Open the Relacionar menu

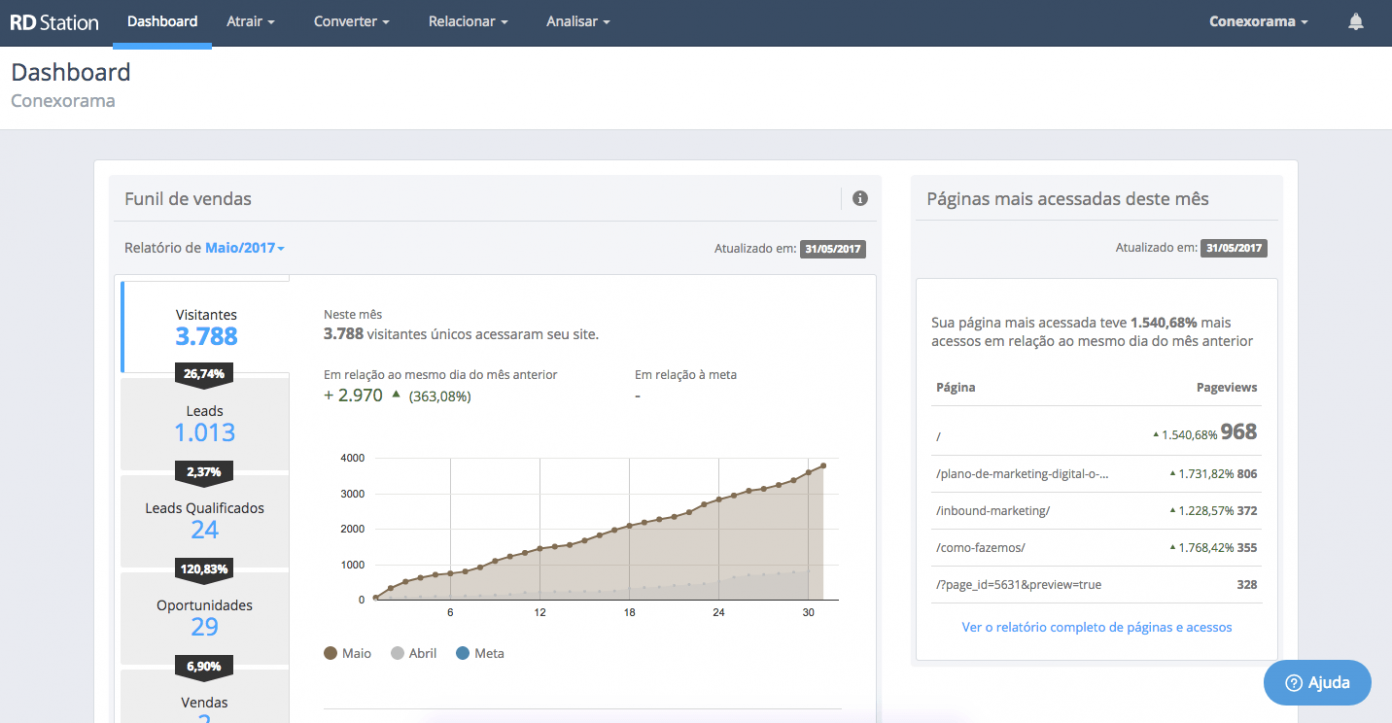(468, 22)
